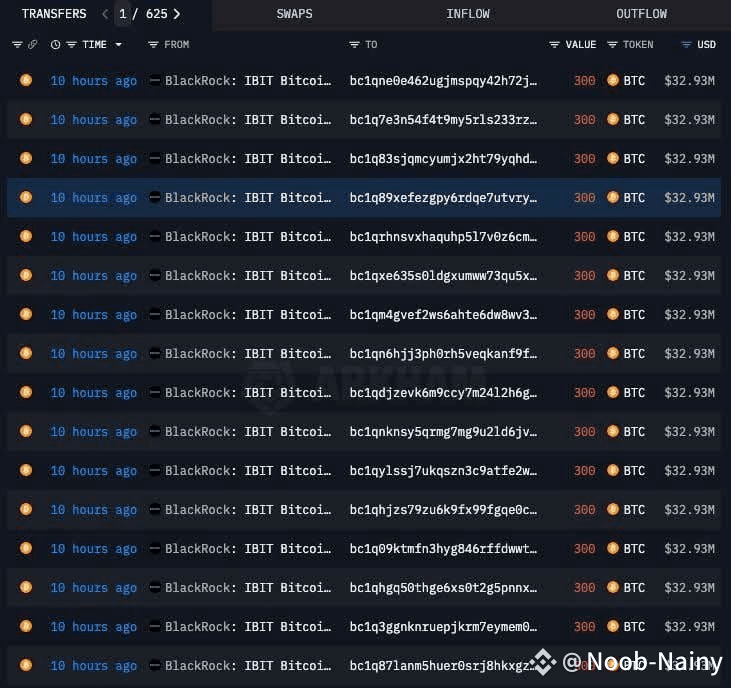
Task: Click BlackRock entity logo in bc1qhgq50 row
Action: click(154, 588)
